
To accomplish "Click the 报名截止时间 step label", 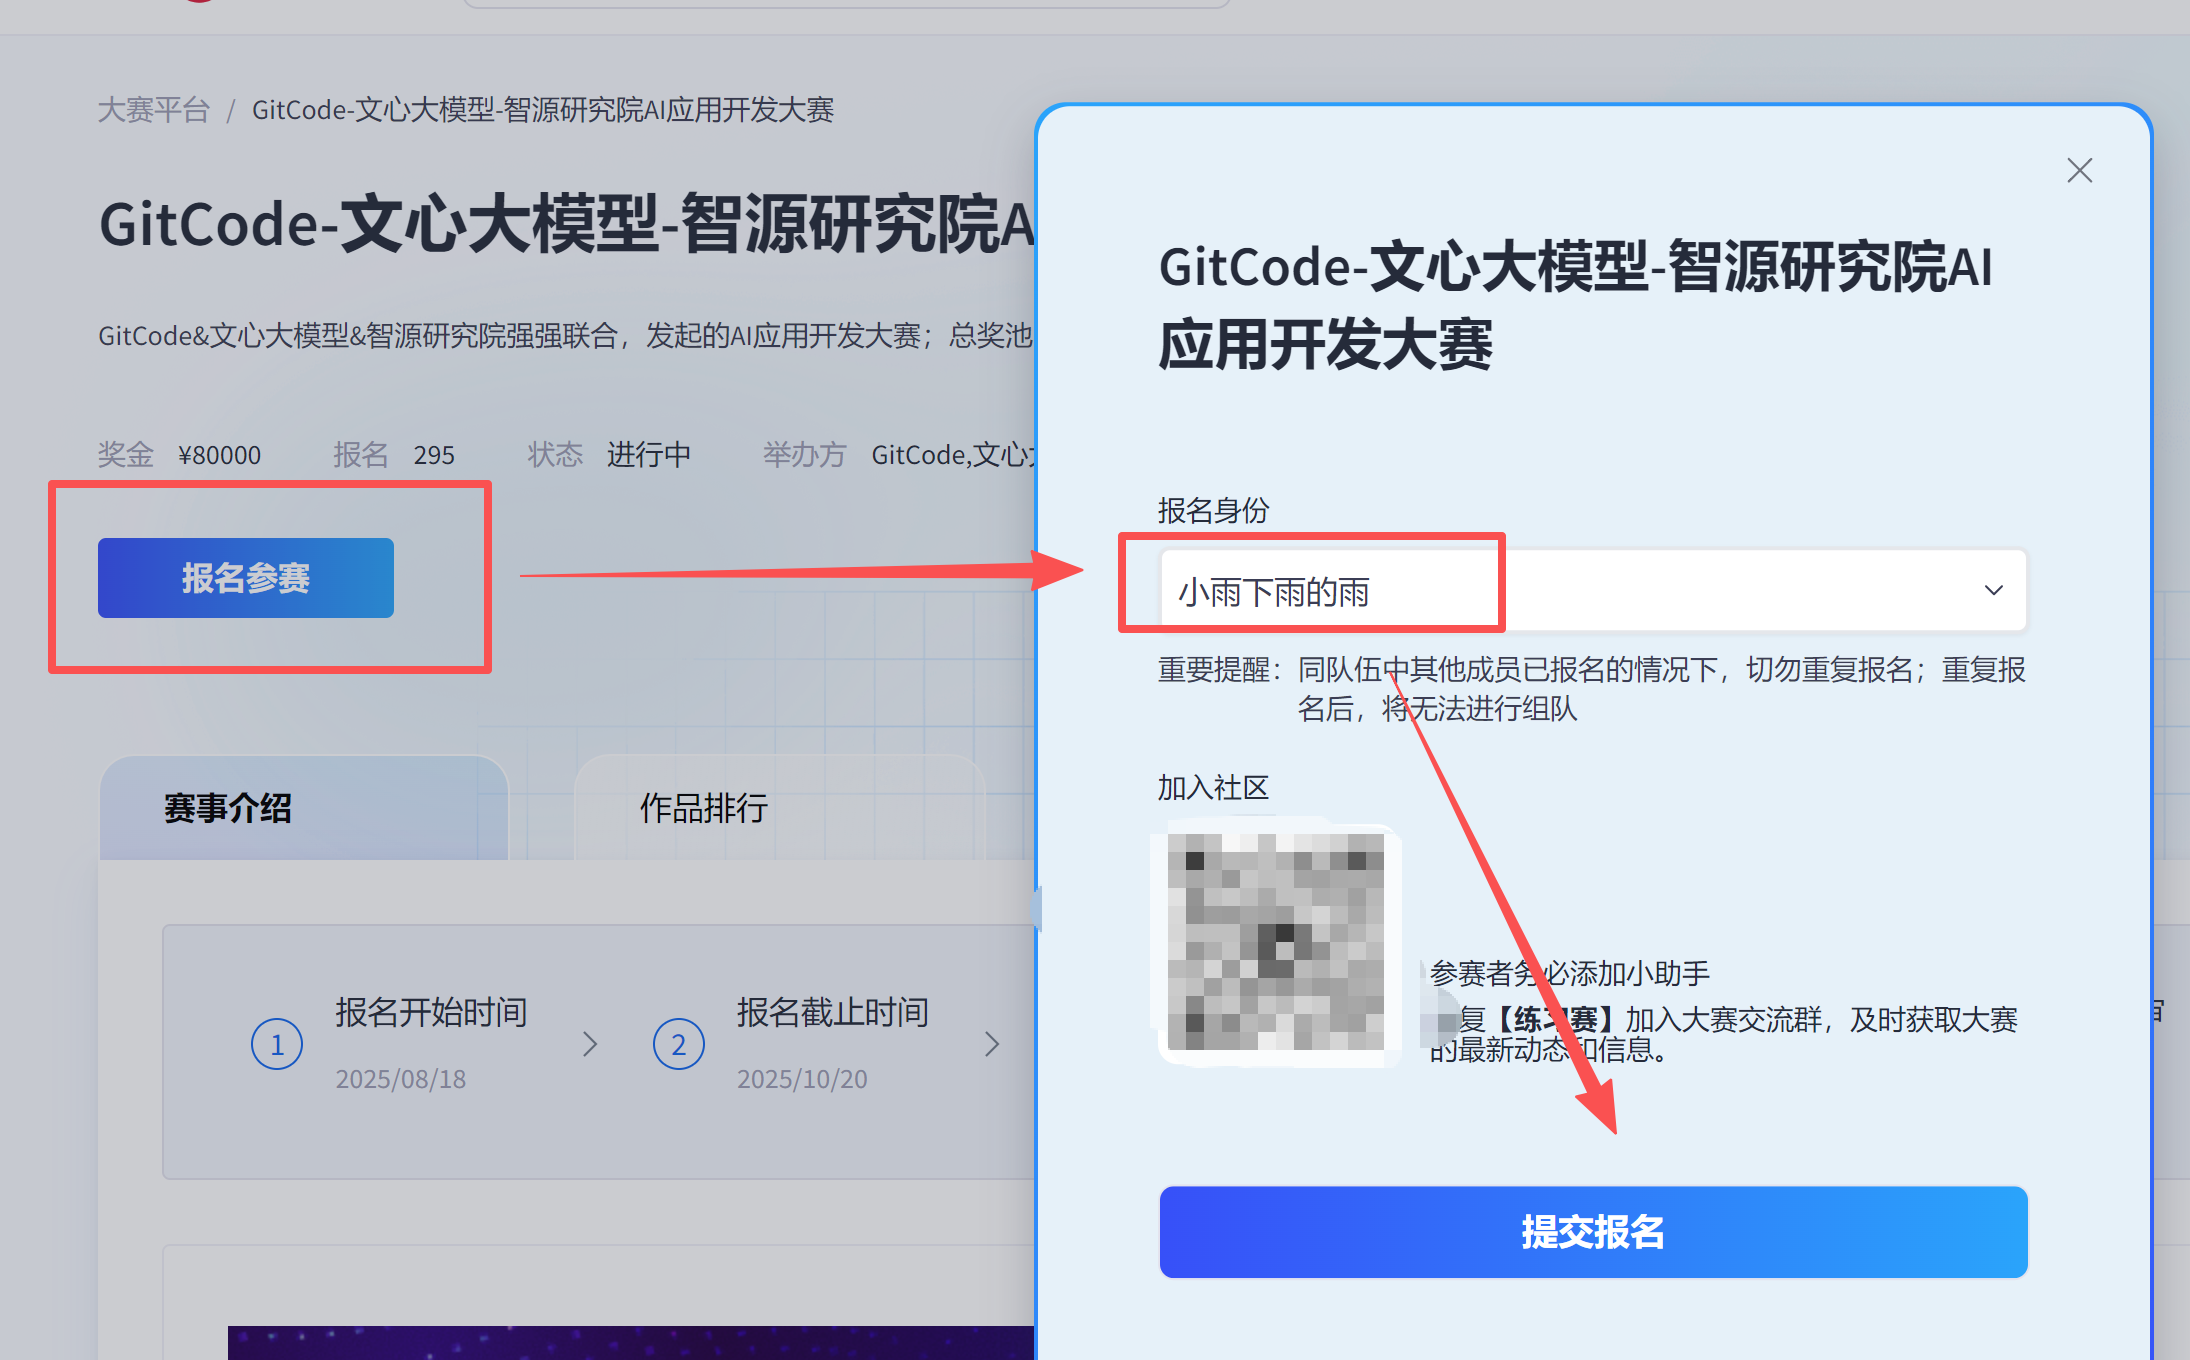I will pos(832,1012).
